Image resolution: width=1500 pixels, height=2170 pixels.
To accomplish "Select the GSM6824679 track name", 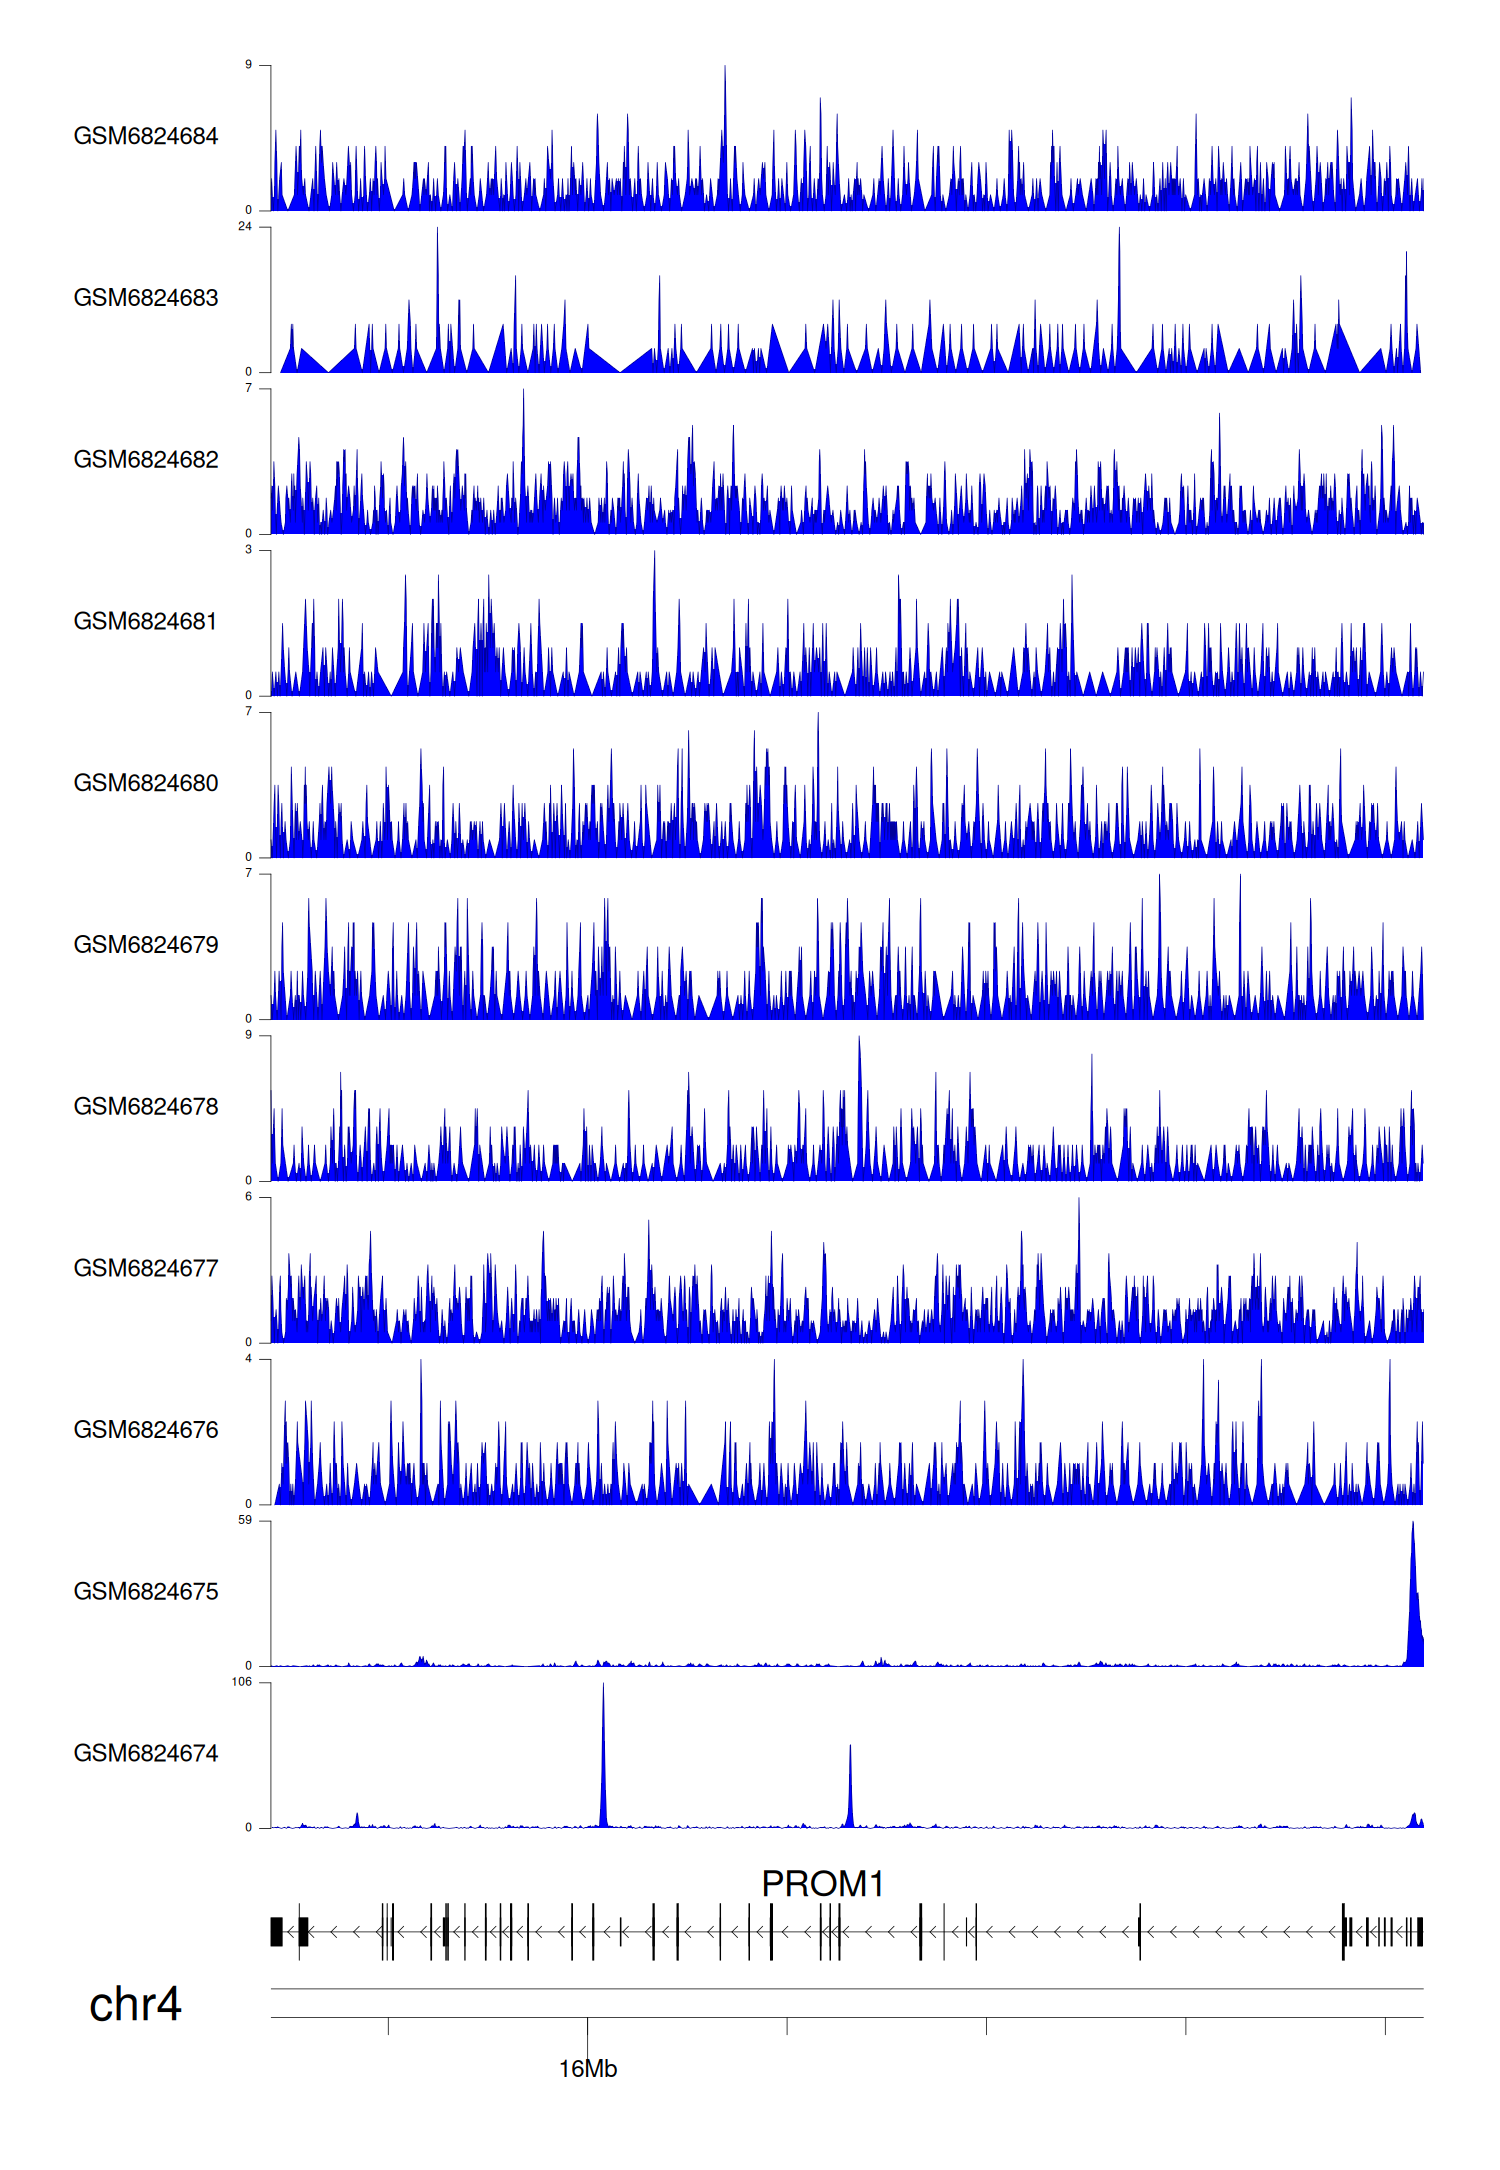I will (145, 945).
